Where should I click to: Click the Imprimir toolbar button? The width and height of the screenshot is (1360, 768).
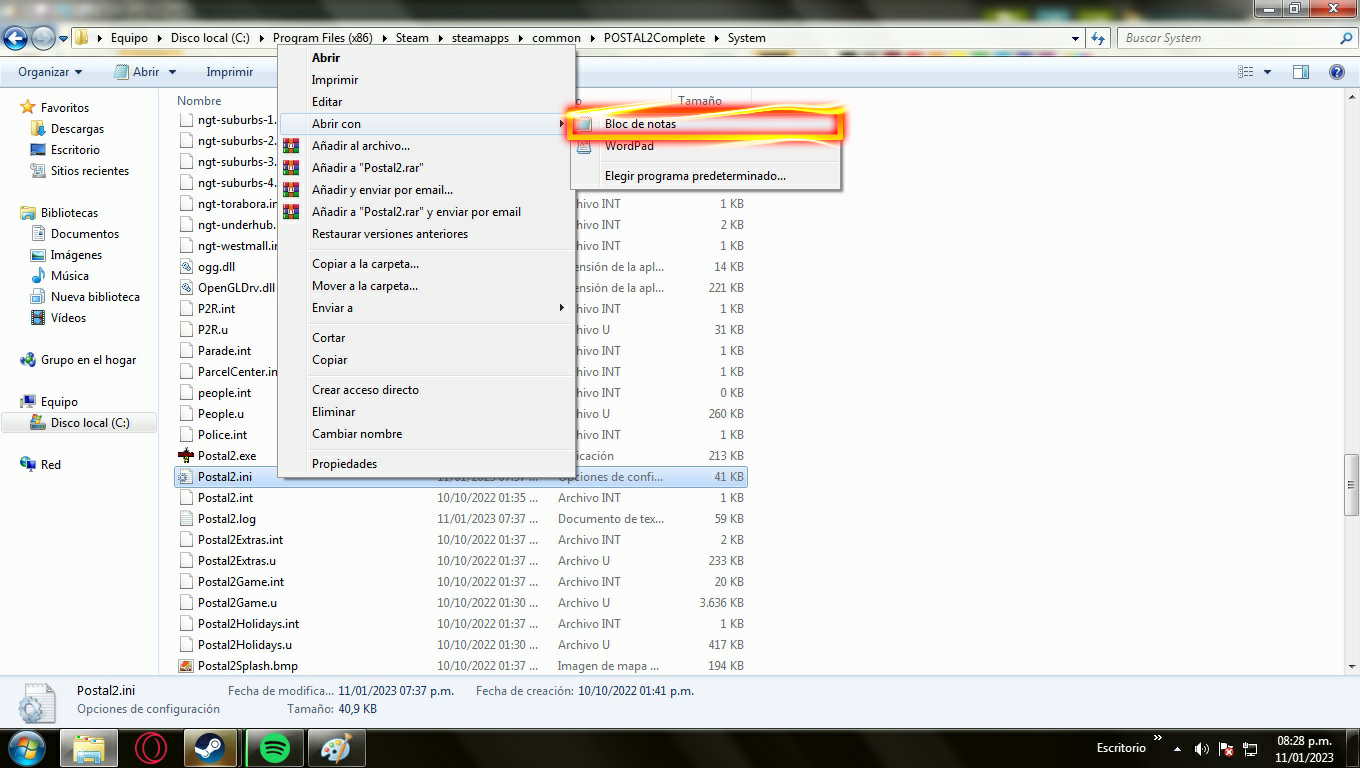229,72
